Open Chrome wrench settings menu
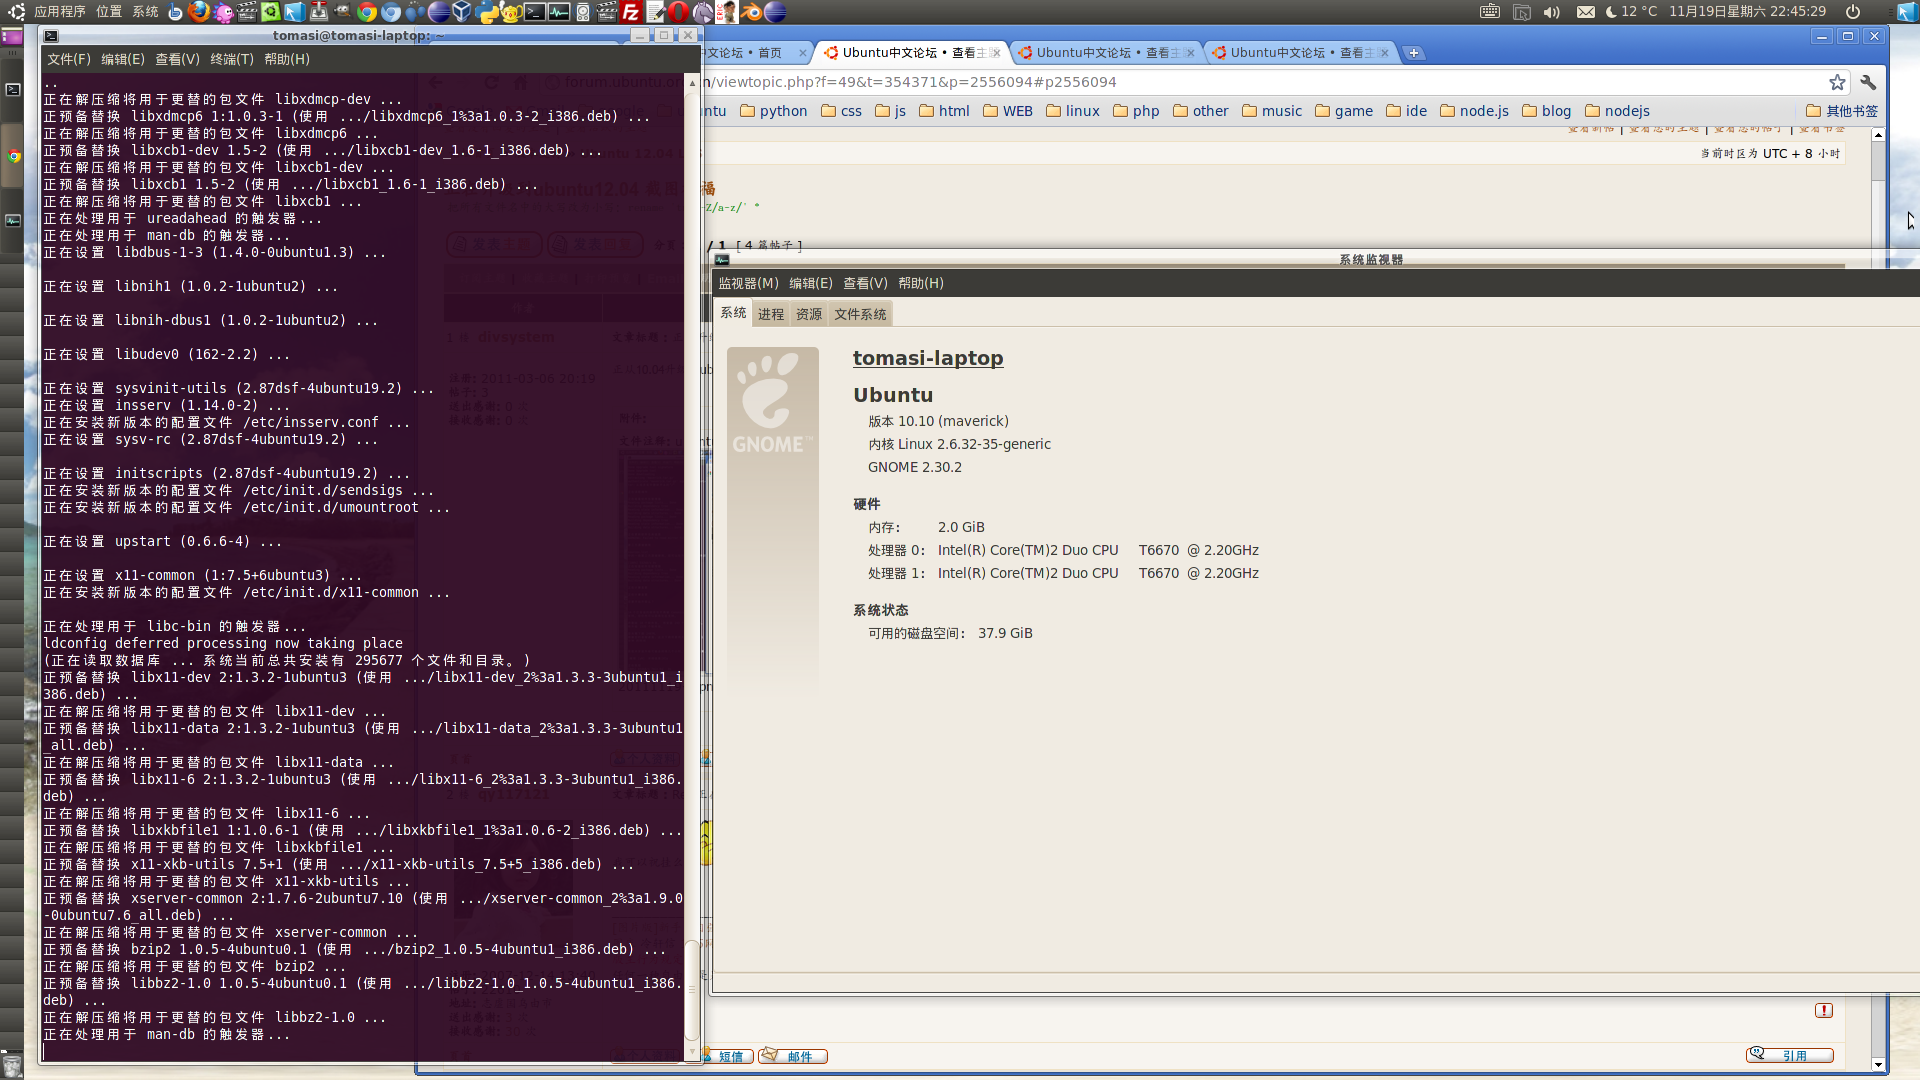1920x1080 pixels. pyautogui.click(x=1868, y=82)
